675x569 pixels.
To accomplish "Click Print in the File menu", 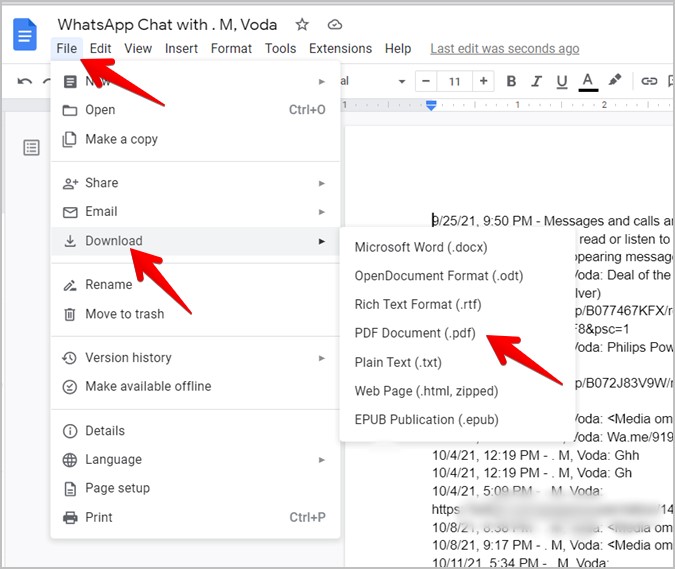I will coord(99,517).
